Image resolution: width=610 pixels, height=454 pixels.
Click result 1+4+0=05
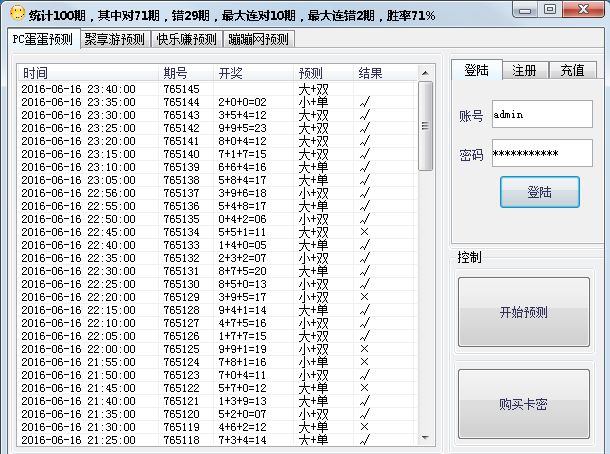point(242,245)
